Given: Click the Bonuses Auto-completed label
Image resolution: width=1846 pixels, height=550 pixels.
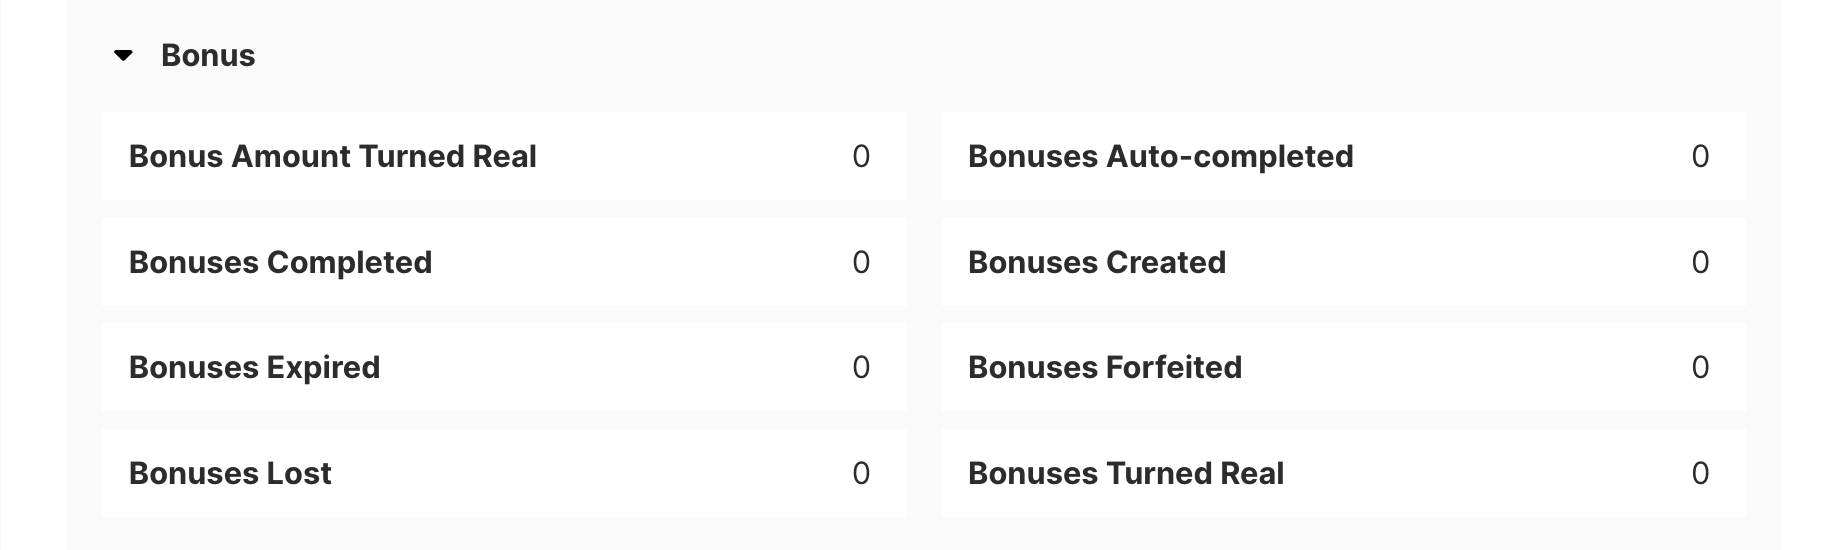Looking at the screenshot, I should (1160, 157).
